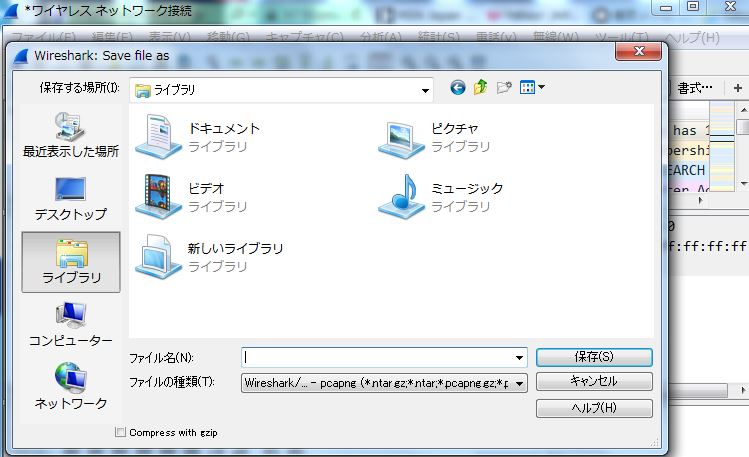Screen dimensions: 749x457
Task: Open the ビデオ library
Action: click(191, 196)
